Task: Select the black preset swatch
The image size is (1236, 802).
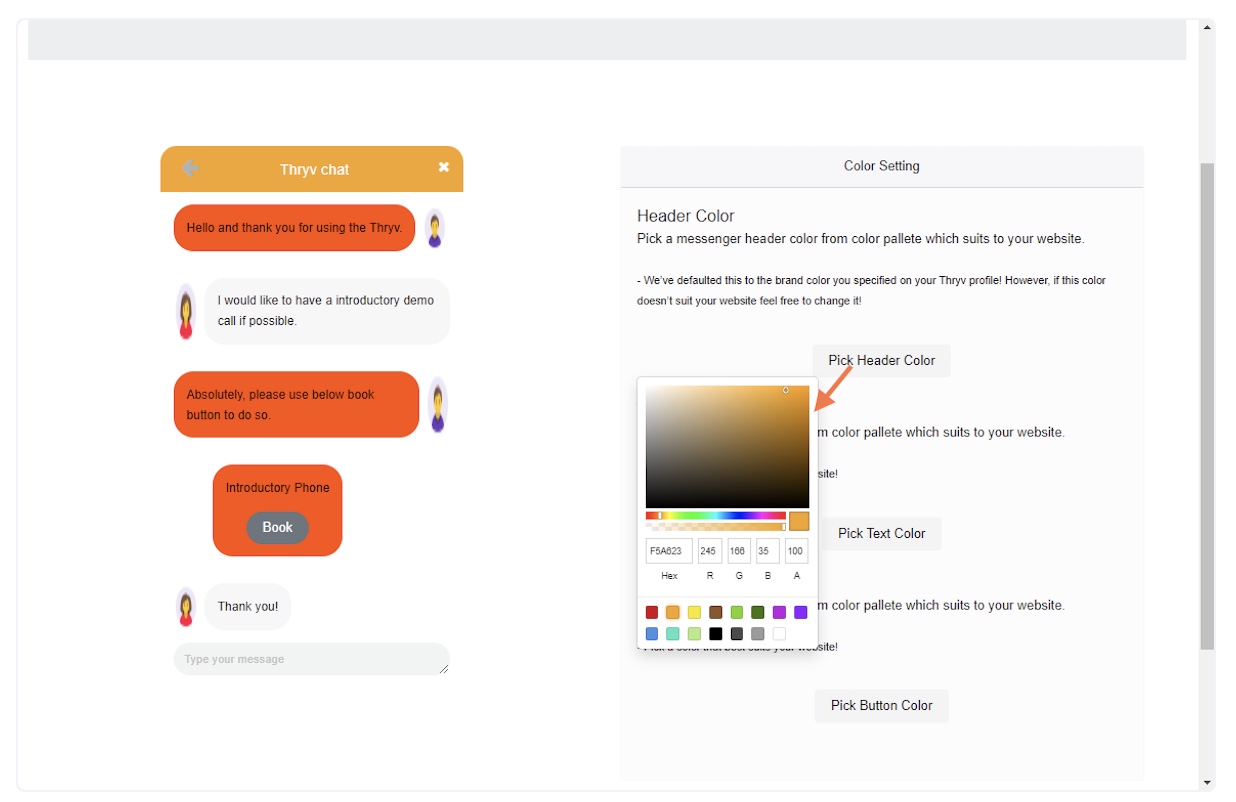Action: tap(716, 634)
